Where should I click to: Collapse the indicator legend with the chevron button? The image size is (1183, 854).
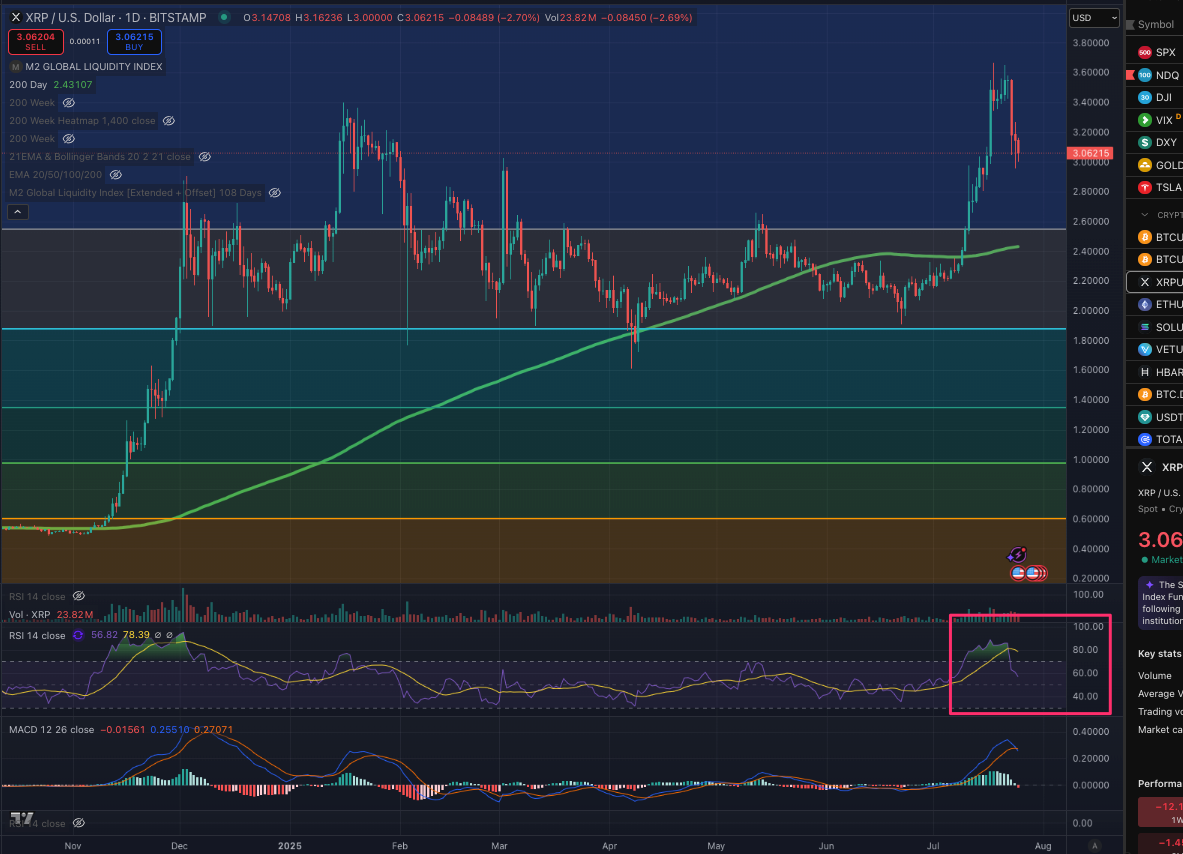tap(17, 212)
